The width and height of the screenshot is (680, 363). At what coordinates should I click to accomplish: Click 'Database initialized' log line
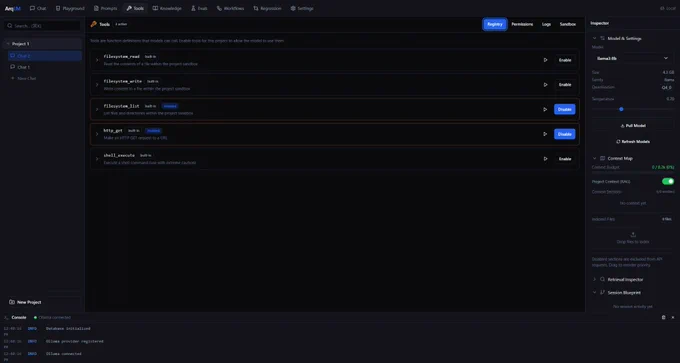coord(68,329)
